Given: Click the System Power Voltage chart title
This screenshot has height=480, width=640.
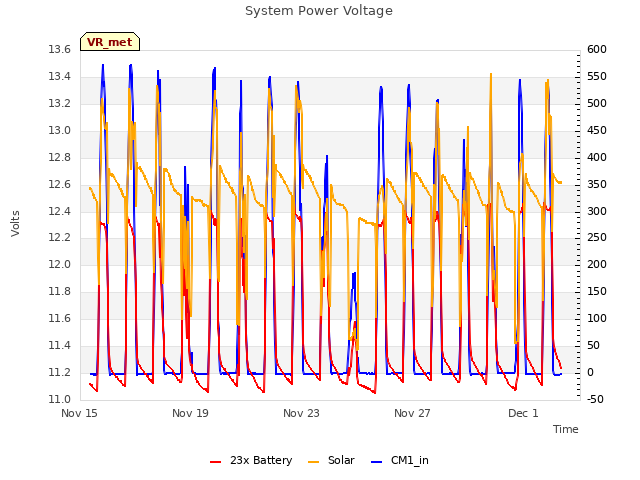Looking at the screenshot, I should pyautogui.click(x=319, y=11).
